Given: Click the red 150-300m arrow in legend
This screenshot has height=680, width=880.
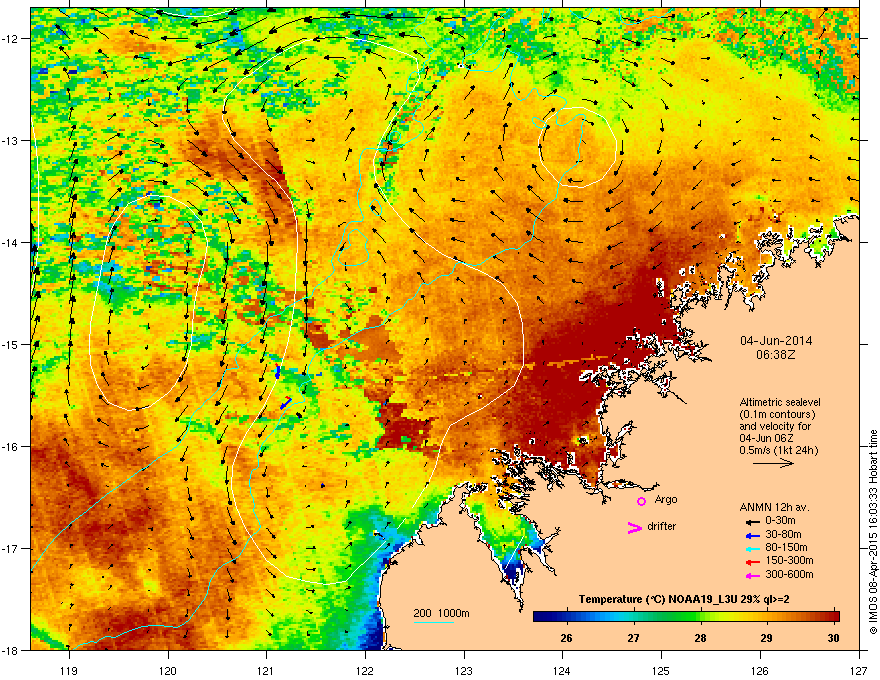Looking at the screenshot, I should click(x=753, y=562).
